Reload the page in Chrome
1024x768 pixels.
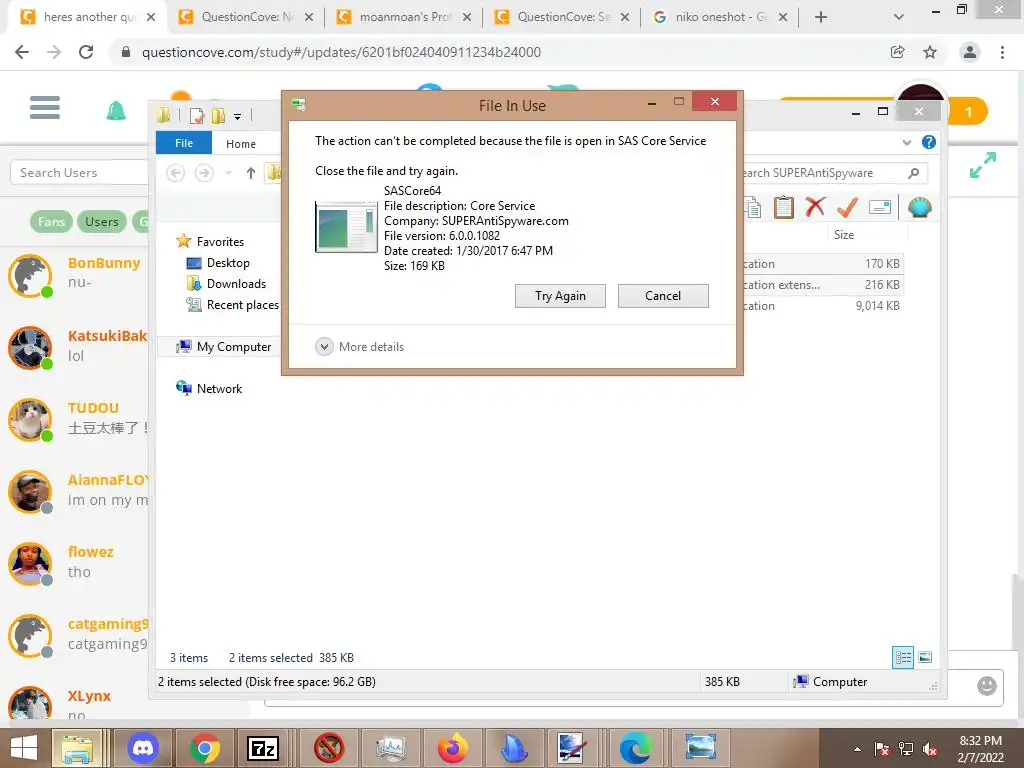(86, 52)
